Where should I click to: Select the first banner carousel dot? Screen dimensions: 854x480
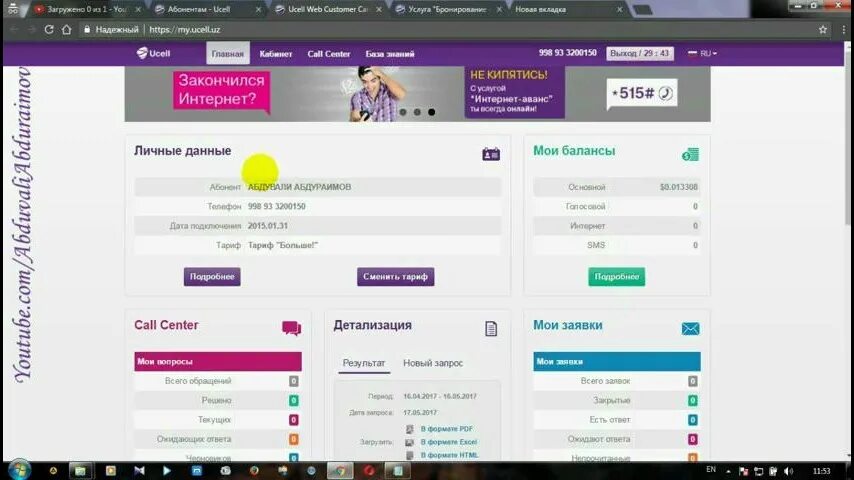403,112
